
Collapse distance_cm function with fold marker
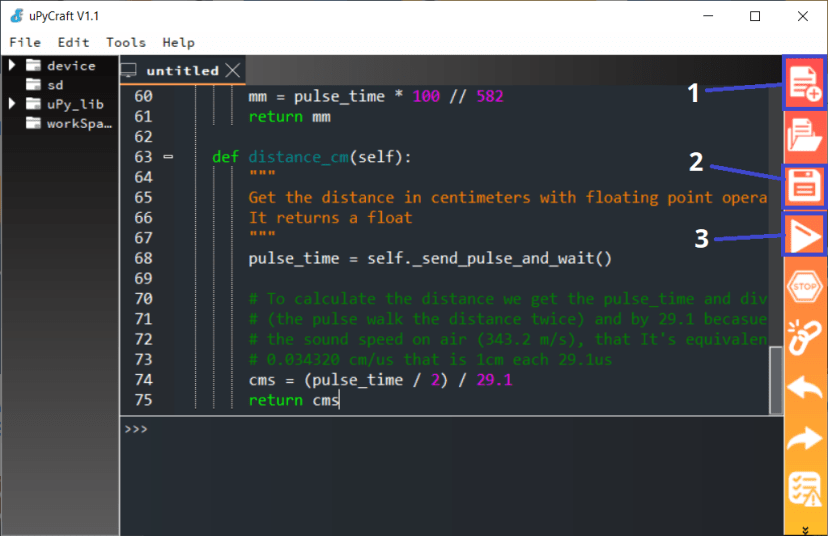point(168,156)
